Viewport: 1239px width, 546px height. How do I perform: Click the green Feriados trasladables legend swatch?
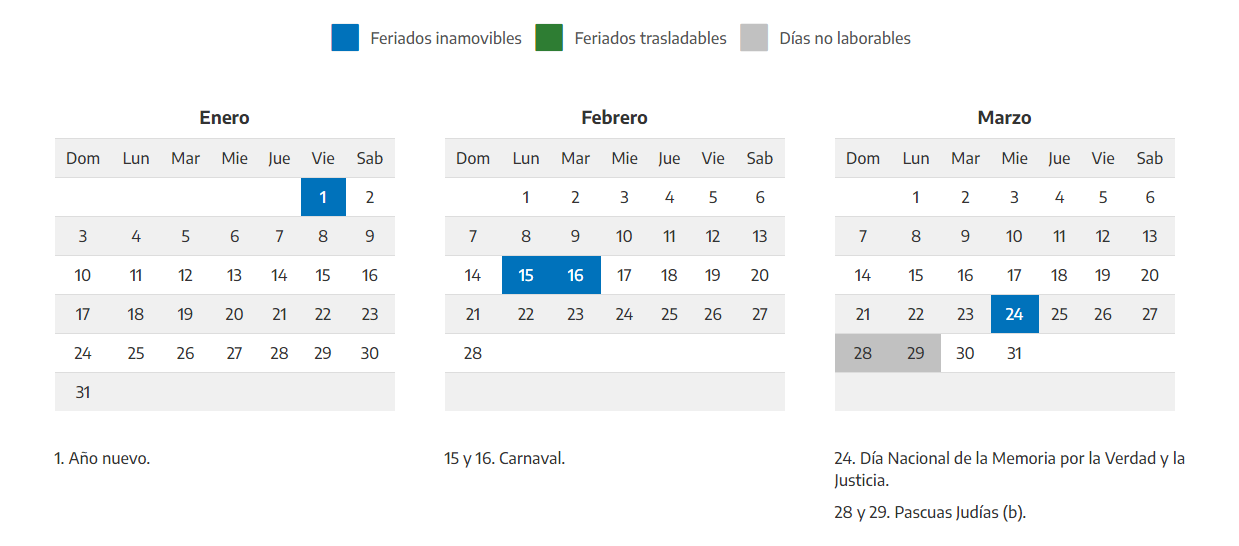(549, 38)
